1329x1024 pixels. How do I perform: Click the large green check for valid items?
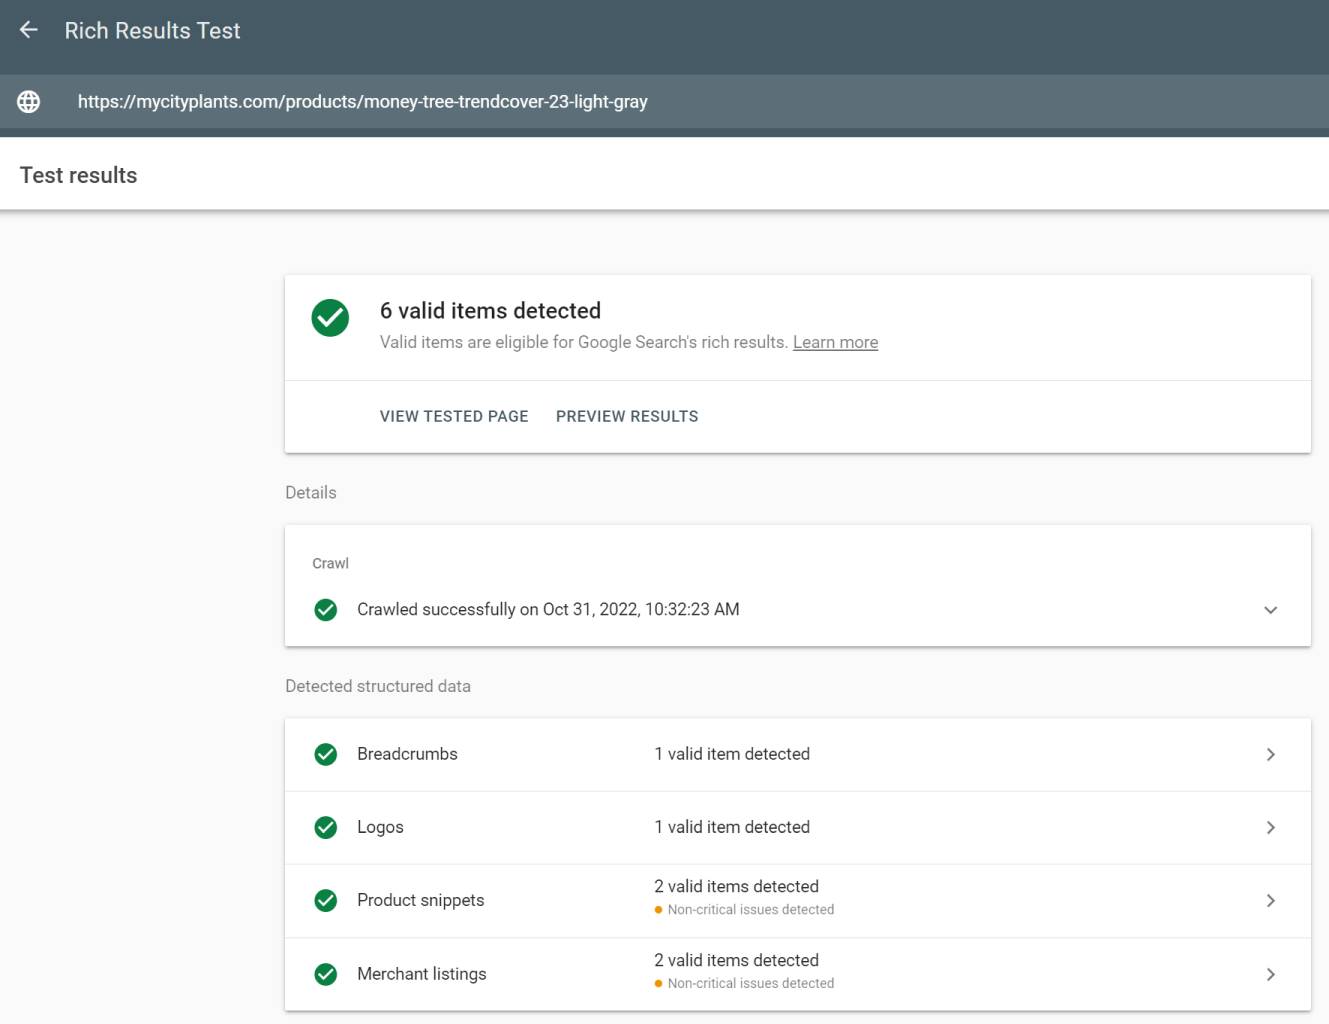click(x=330, y=318)
